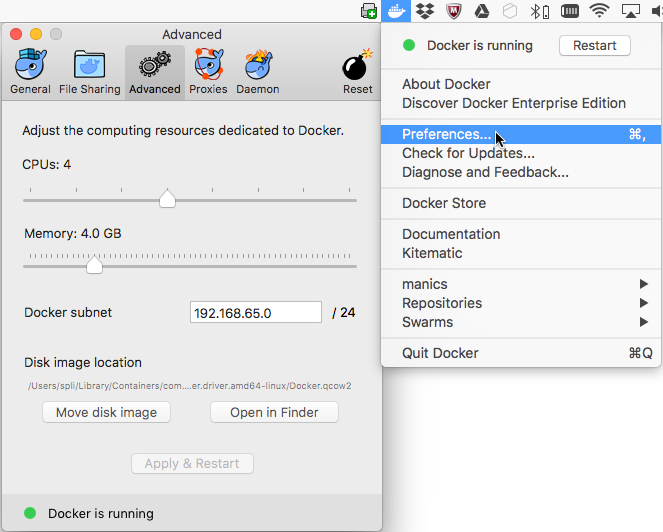663x532 pixels.
Task: Click the 'CPUs: 4' label
Action: pyautogui.click(x=47, y=164)
